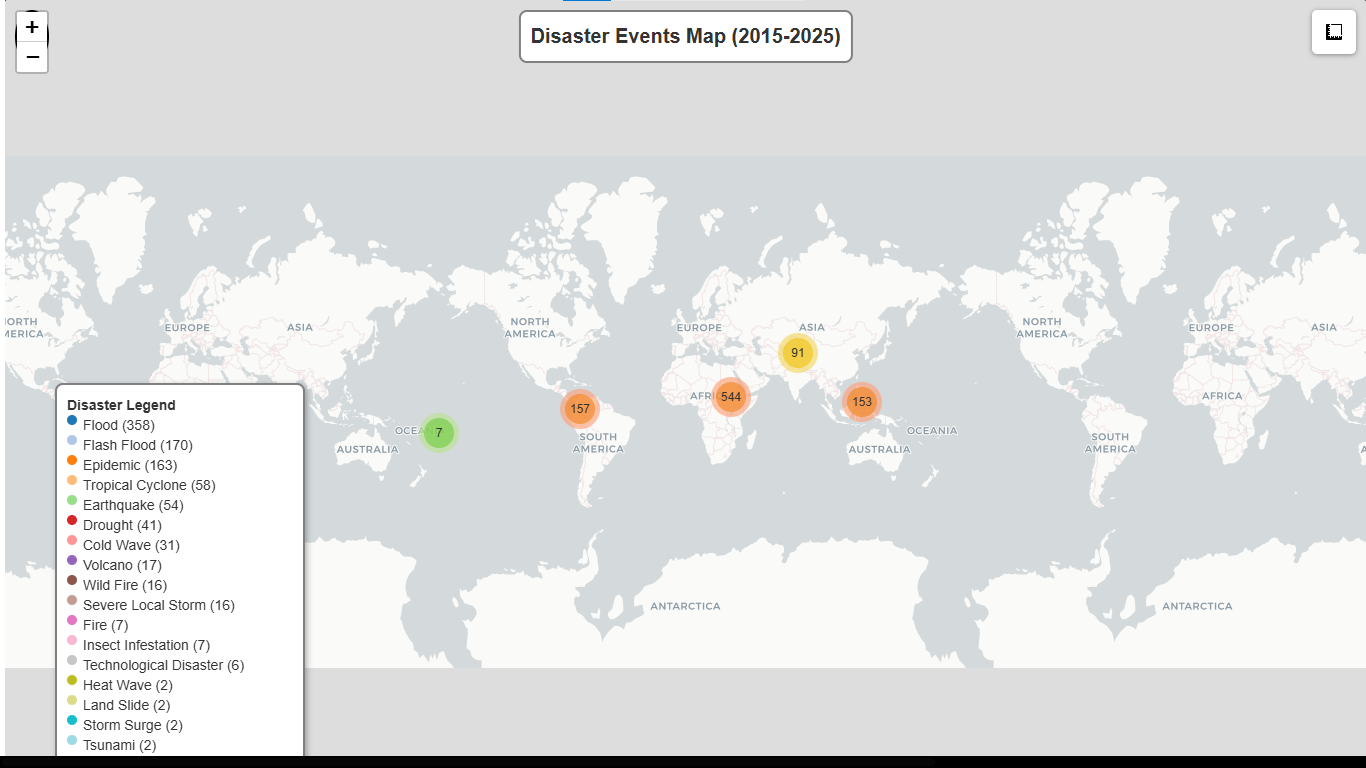Click the green cluster marker showing 7
Image resolution: width=1366 pixels, height=768 pixels.
click(438, 433)
